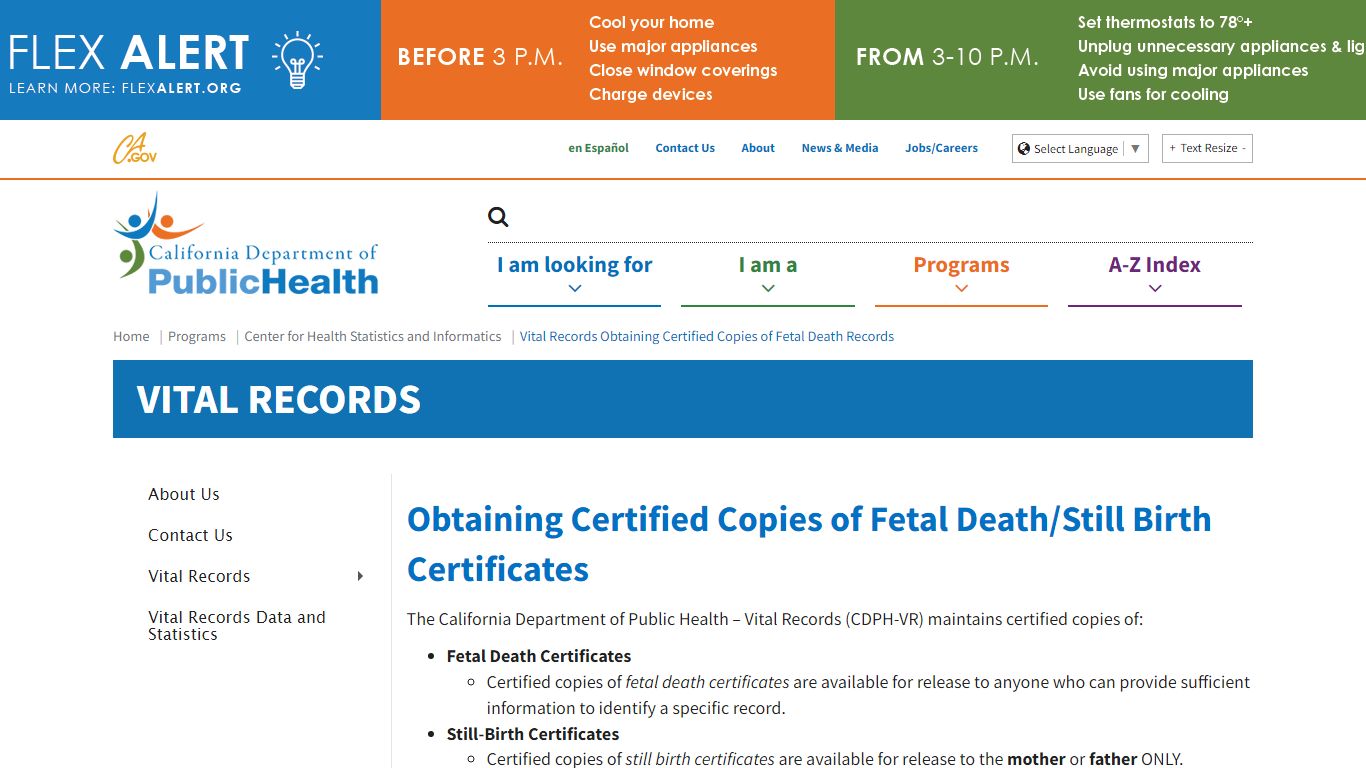
Task: Click the CA.gov logo icon
Action: (134, 149)
